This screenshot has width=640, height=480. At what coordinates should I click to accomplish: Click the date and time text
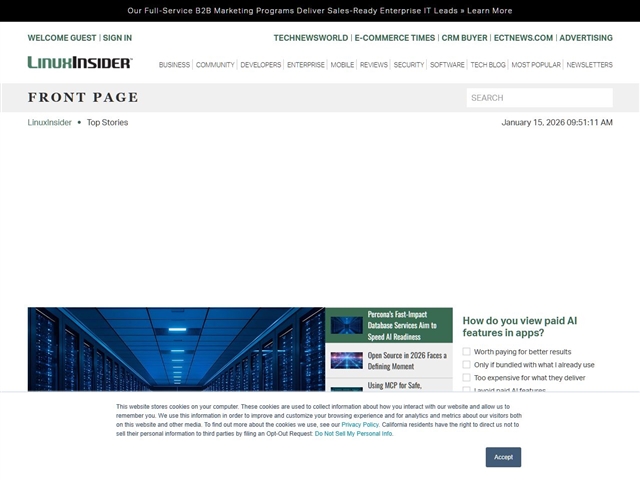[557, 122]
